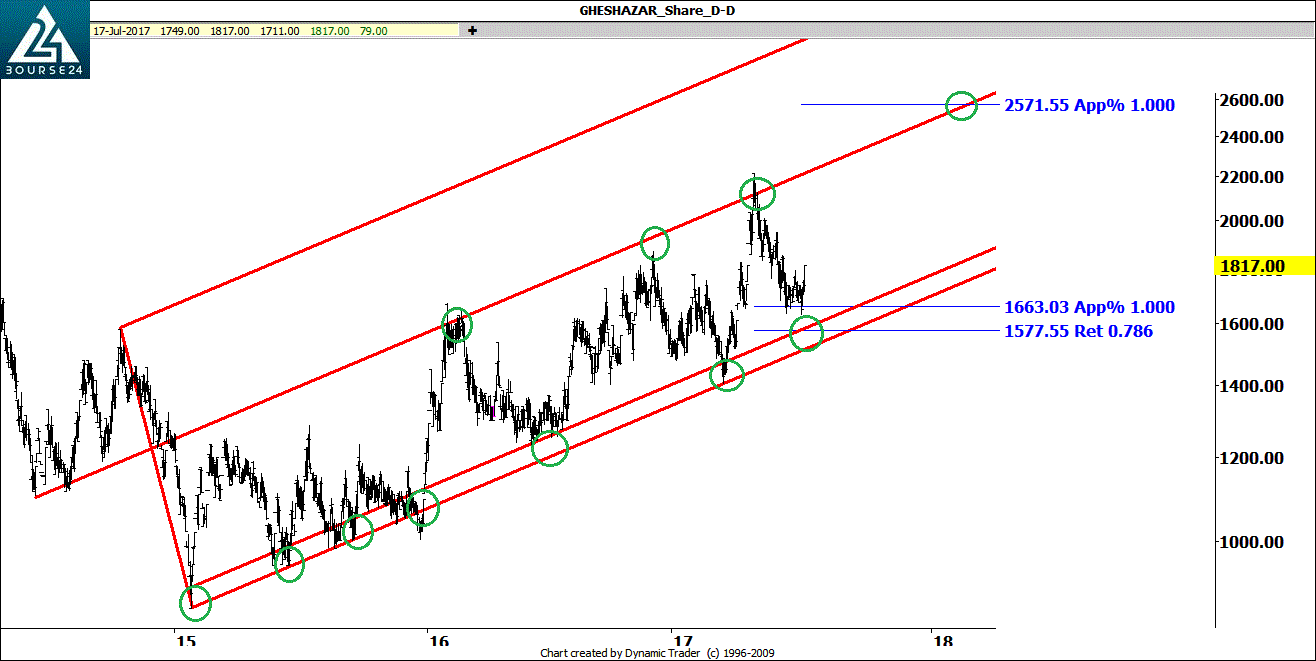Click the Bourse24 logo

pyautogui.click(x=44, y=44)
